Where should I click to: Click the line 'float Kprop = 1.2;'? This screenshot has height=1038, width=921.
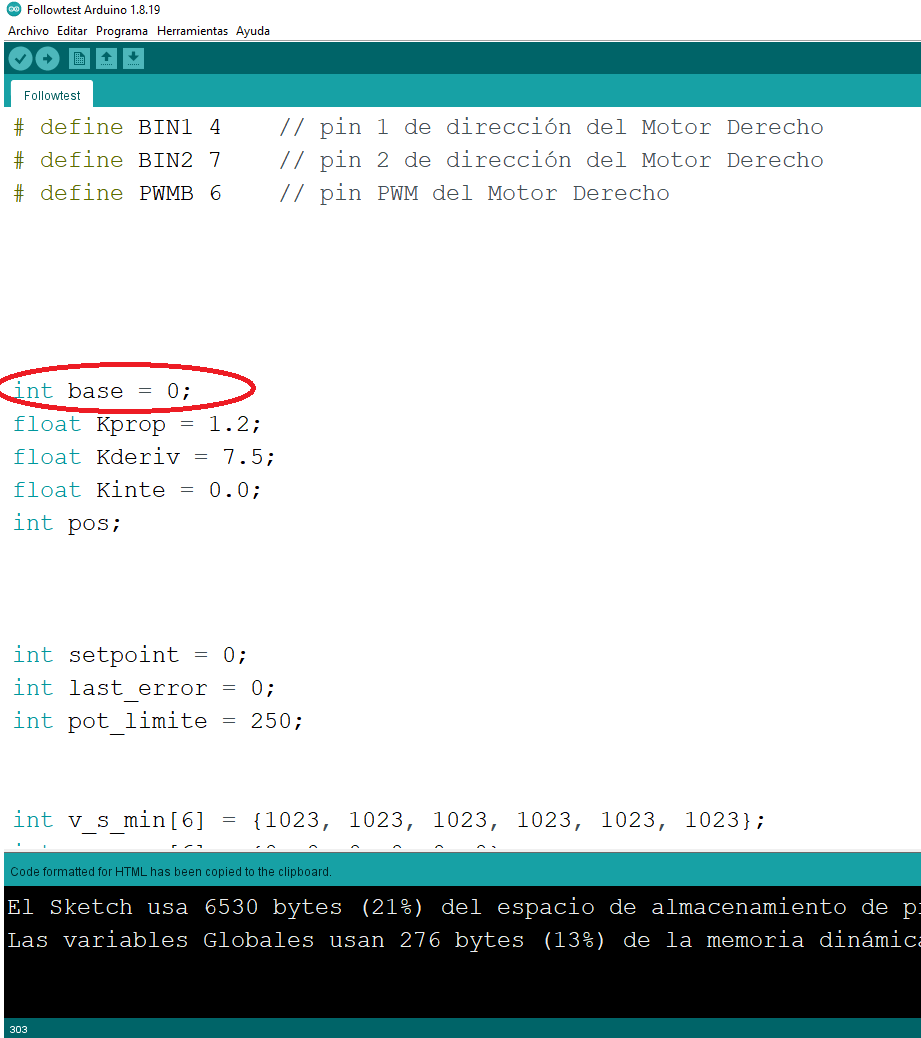coord(137,424)
